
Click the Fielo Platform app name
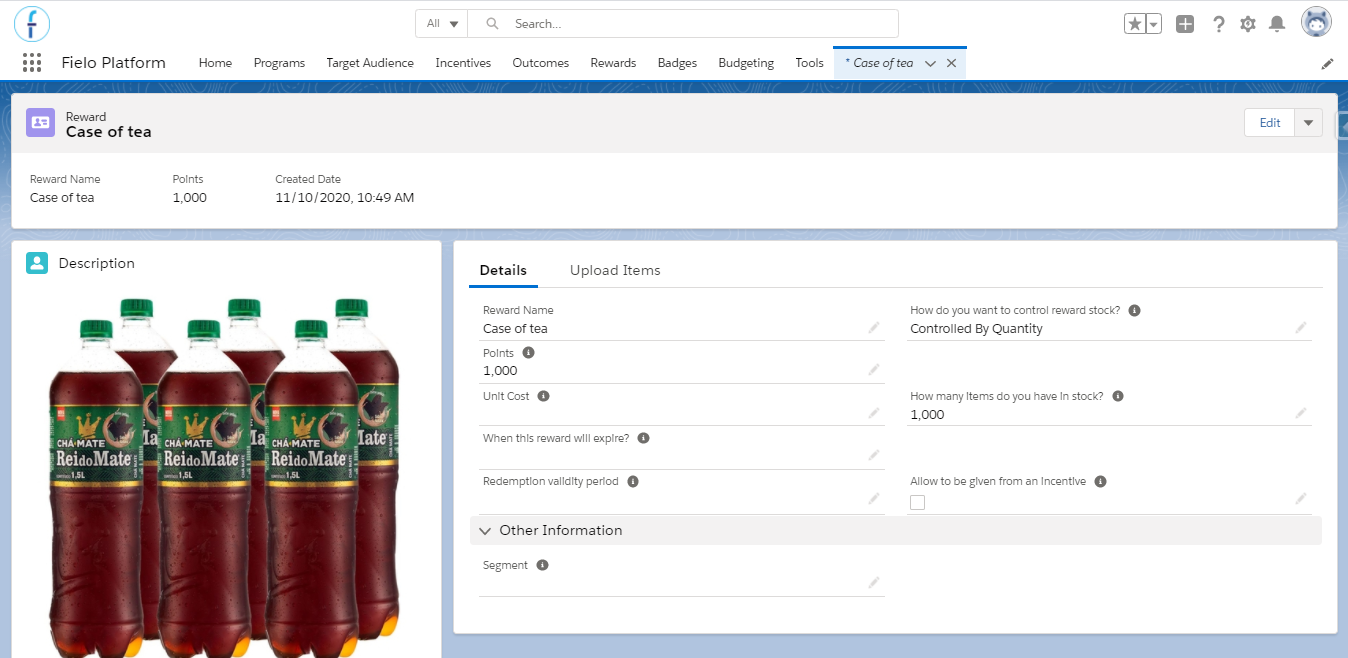(114, 63)
